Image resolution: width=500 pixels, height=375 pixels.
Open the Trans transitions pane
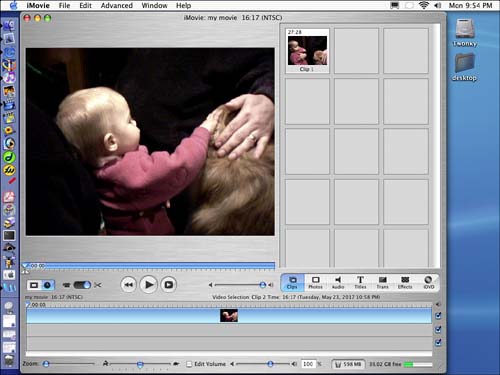tap(383, 282)
